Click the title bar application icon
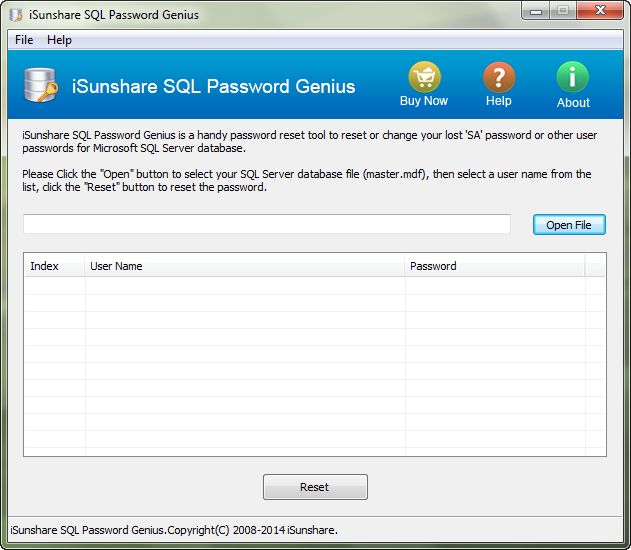This screenshot has width=631, height=550. click(16, 15)
